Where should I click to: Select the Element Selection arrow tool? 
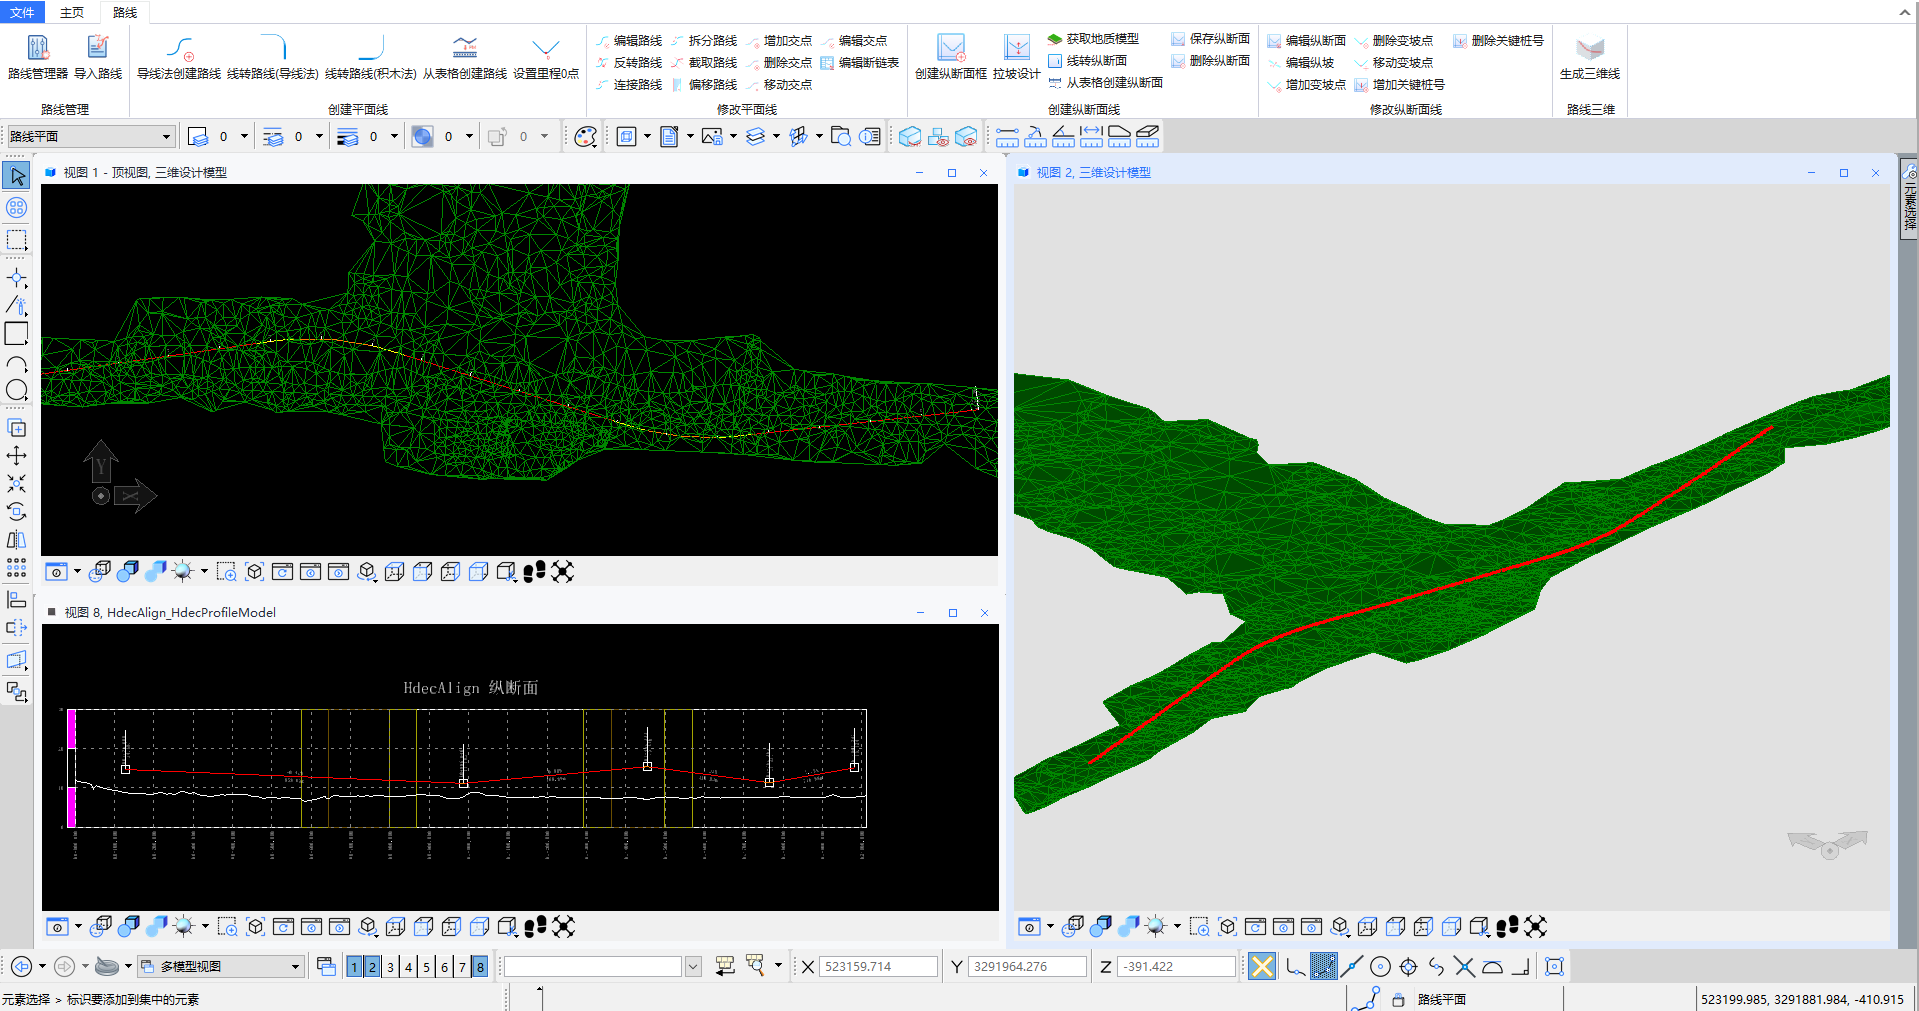coord(16,176)
